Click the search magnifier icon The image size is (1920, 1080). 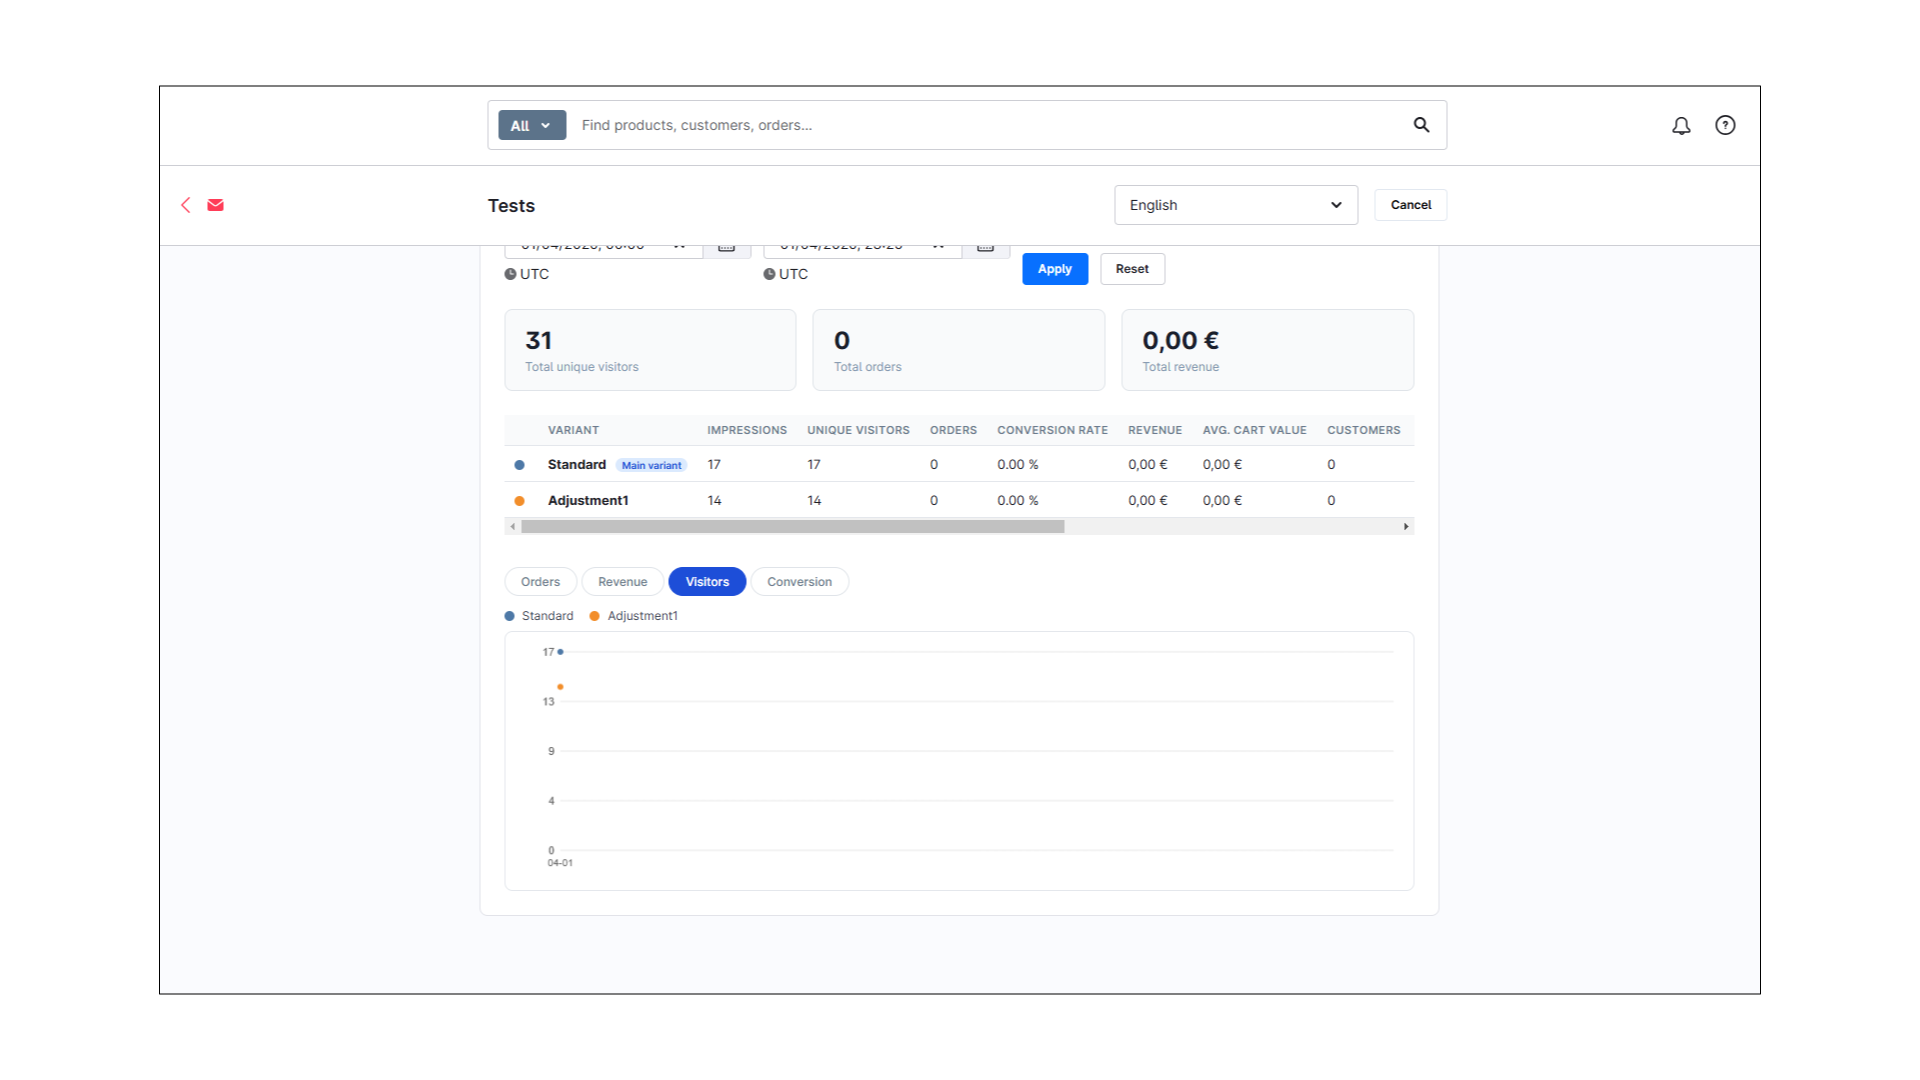[1421, 125]
